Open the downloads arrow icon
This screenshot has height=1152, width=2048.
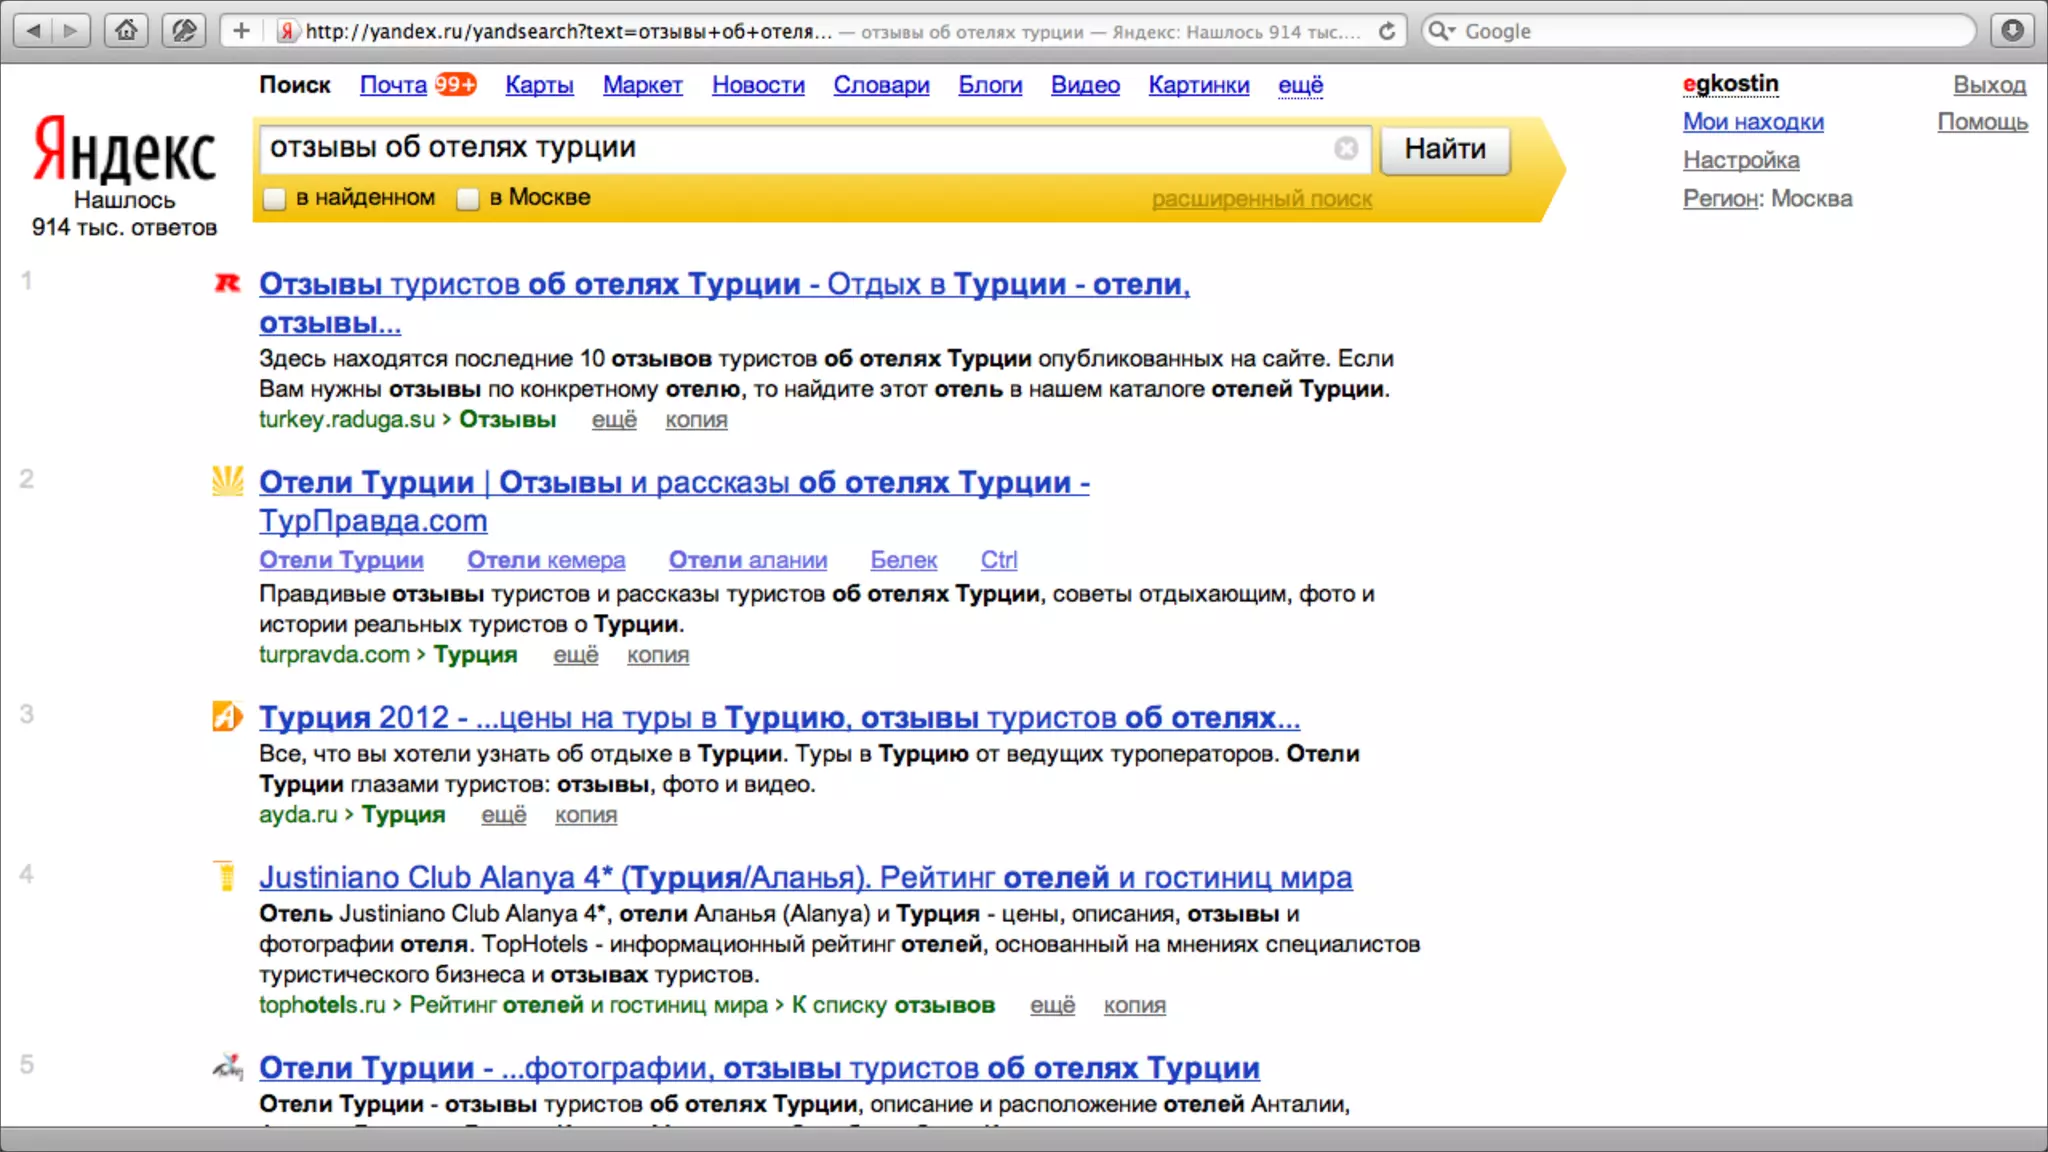(x=2012, y=31)
